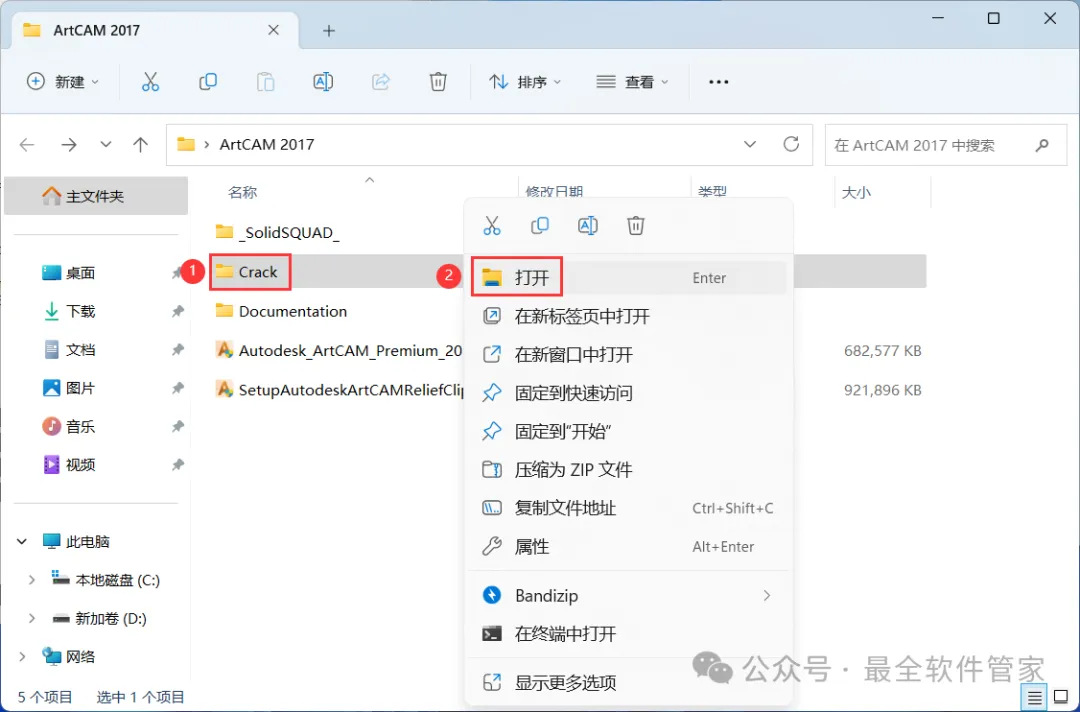Click the 921,896 KB size value
1080x712 pixels.
click(882, 390)
